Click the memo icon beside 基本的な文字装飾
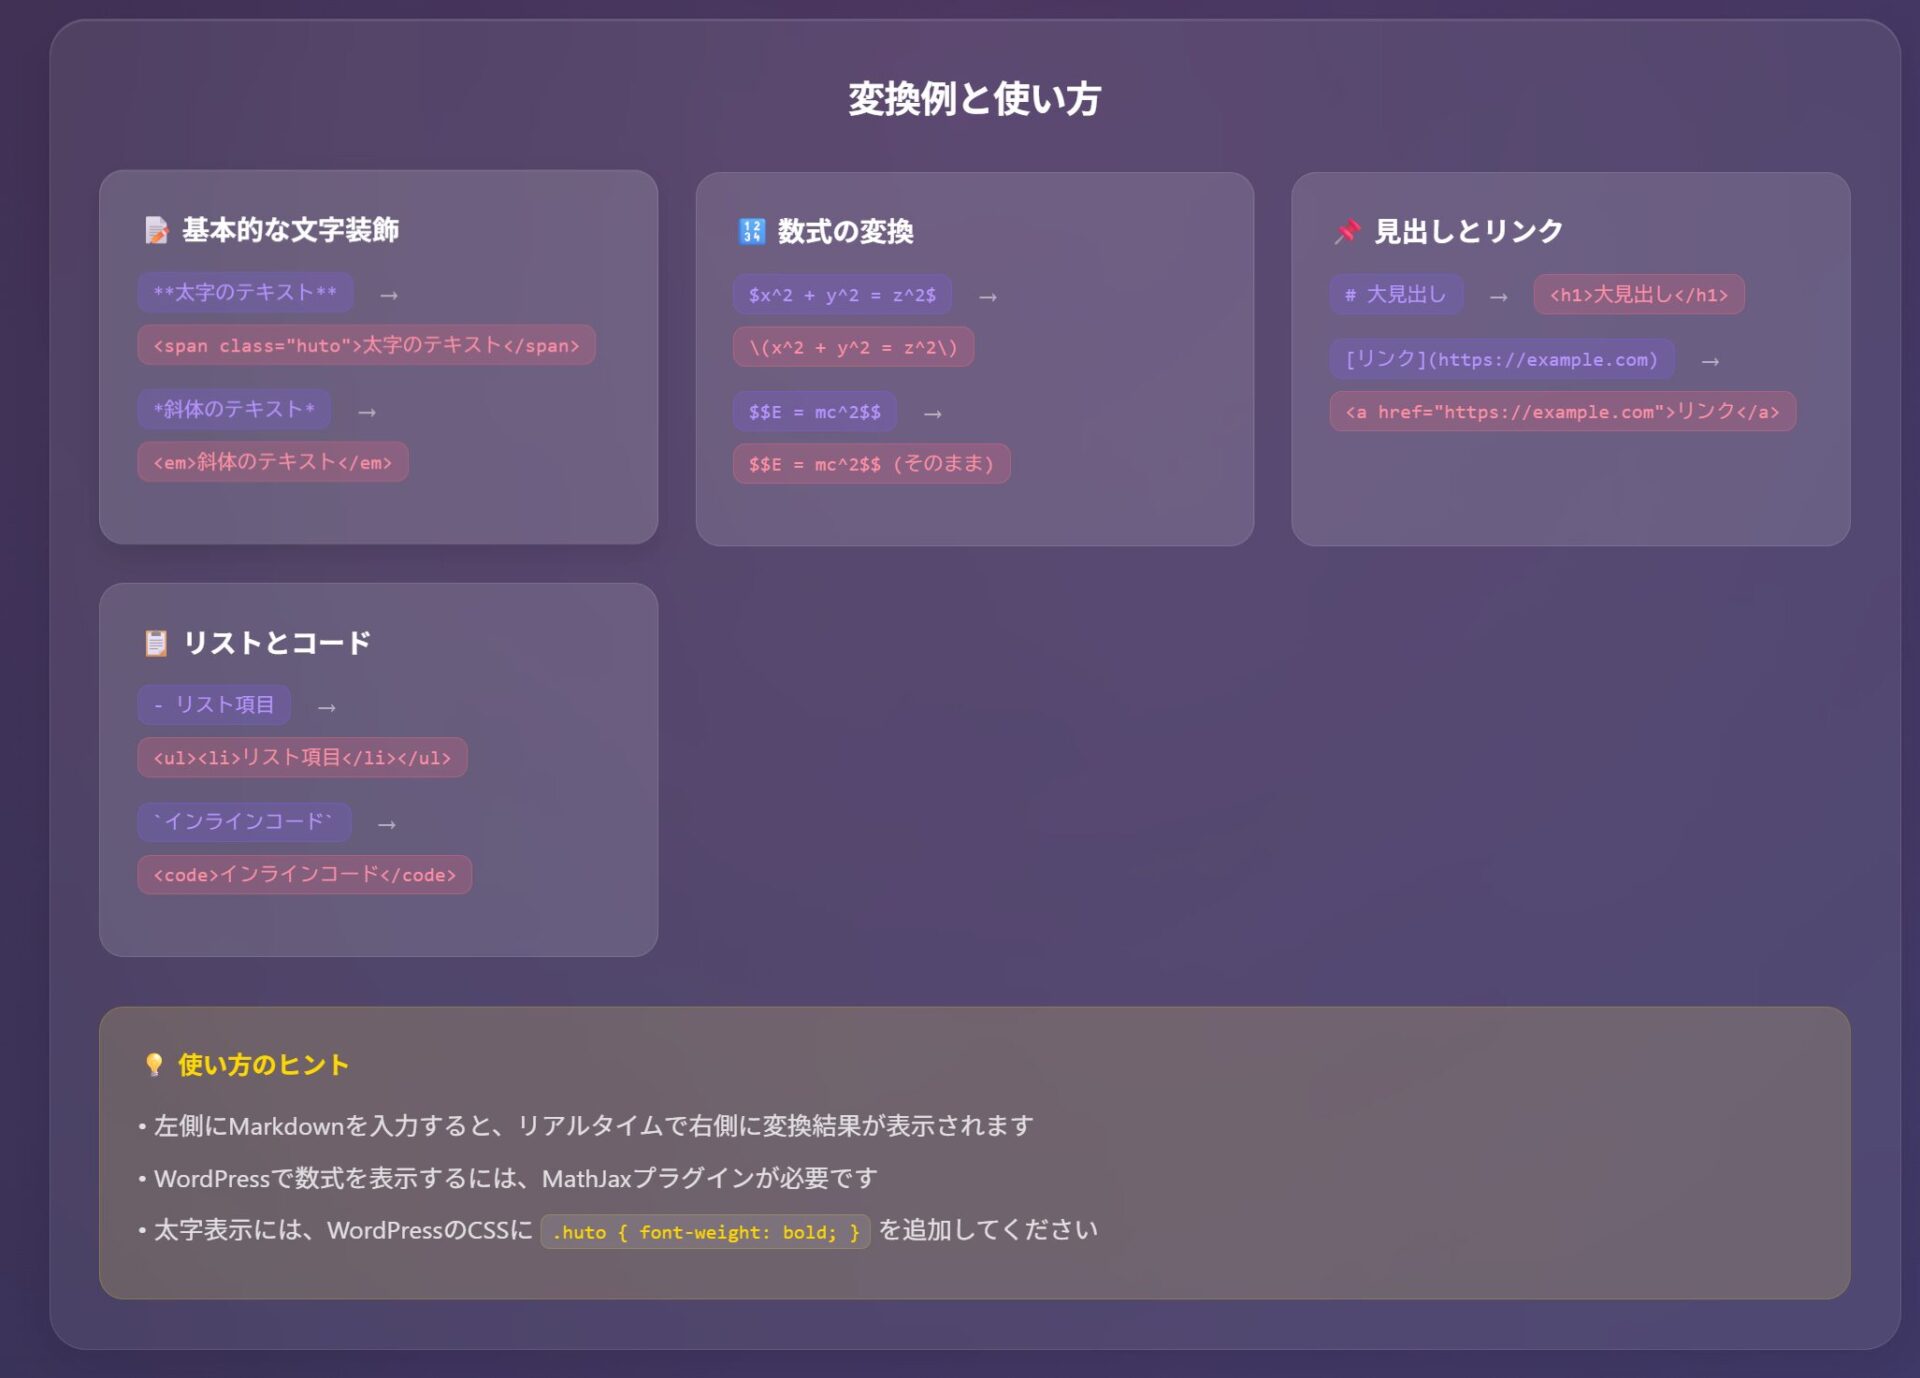Viewport: 1920px width, 1378px height. pyautogui.click(x=156, y=230)
